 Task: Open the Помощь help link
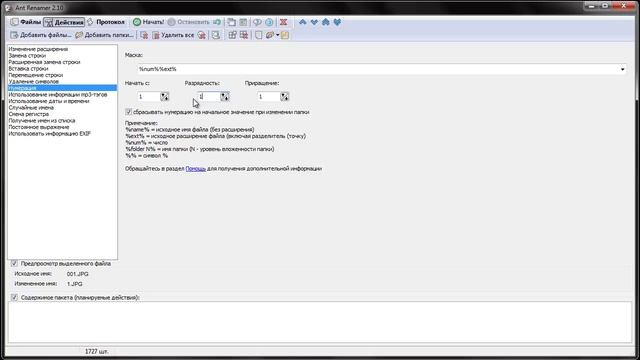pos(196,169)
